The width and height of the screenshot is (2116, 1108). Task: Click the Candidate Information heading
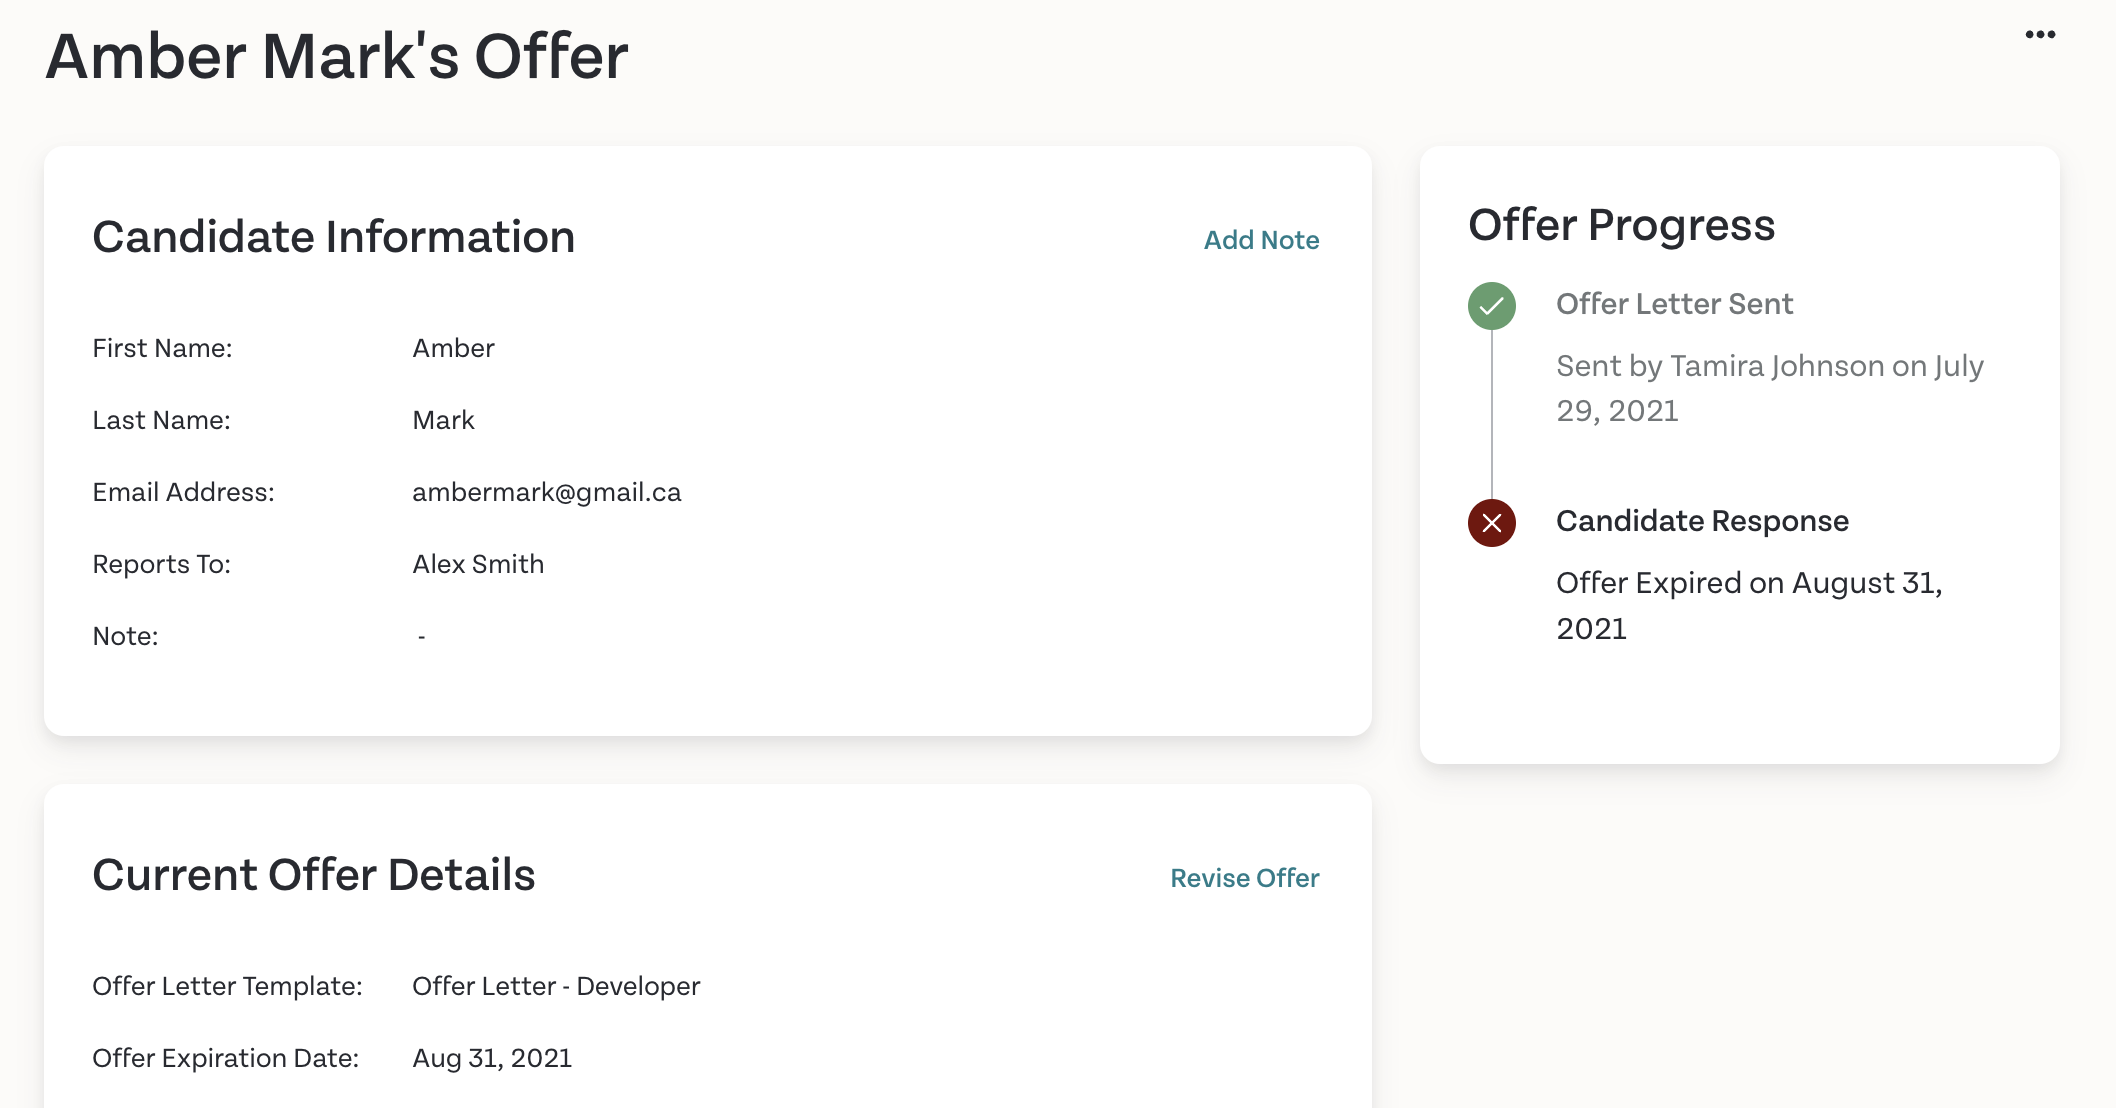(x=333, y=237)
